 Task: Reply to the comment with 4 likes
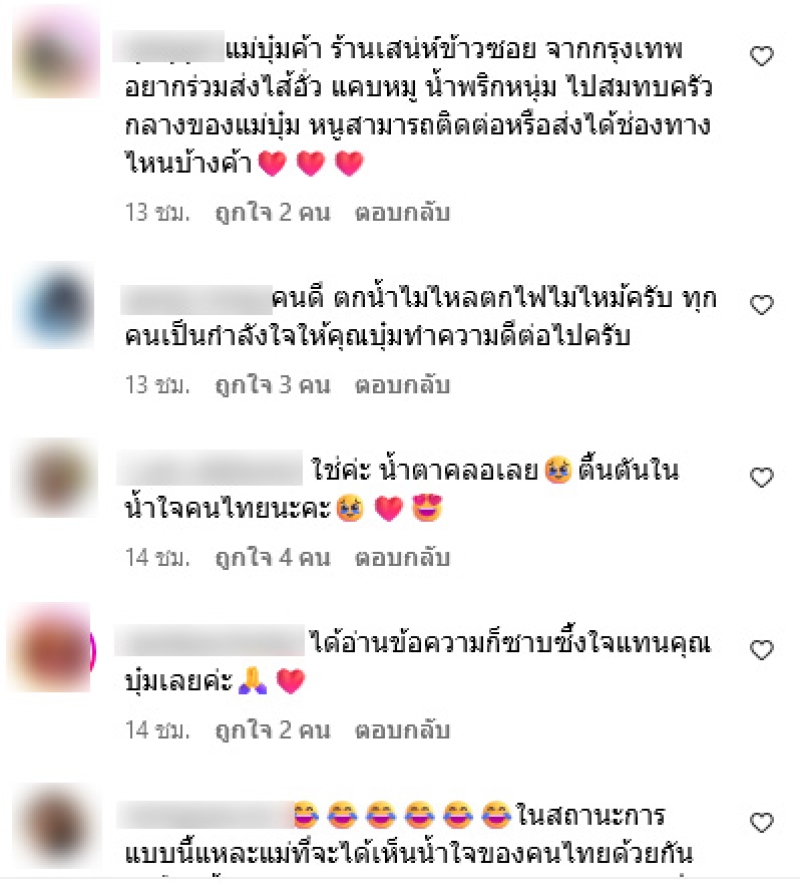point(402,558)
